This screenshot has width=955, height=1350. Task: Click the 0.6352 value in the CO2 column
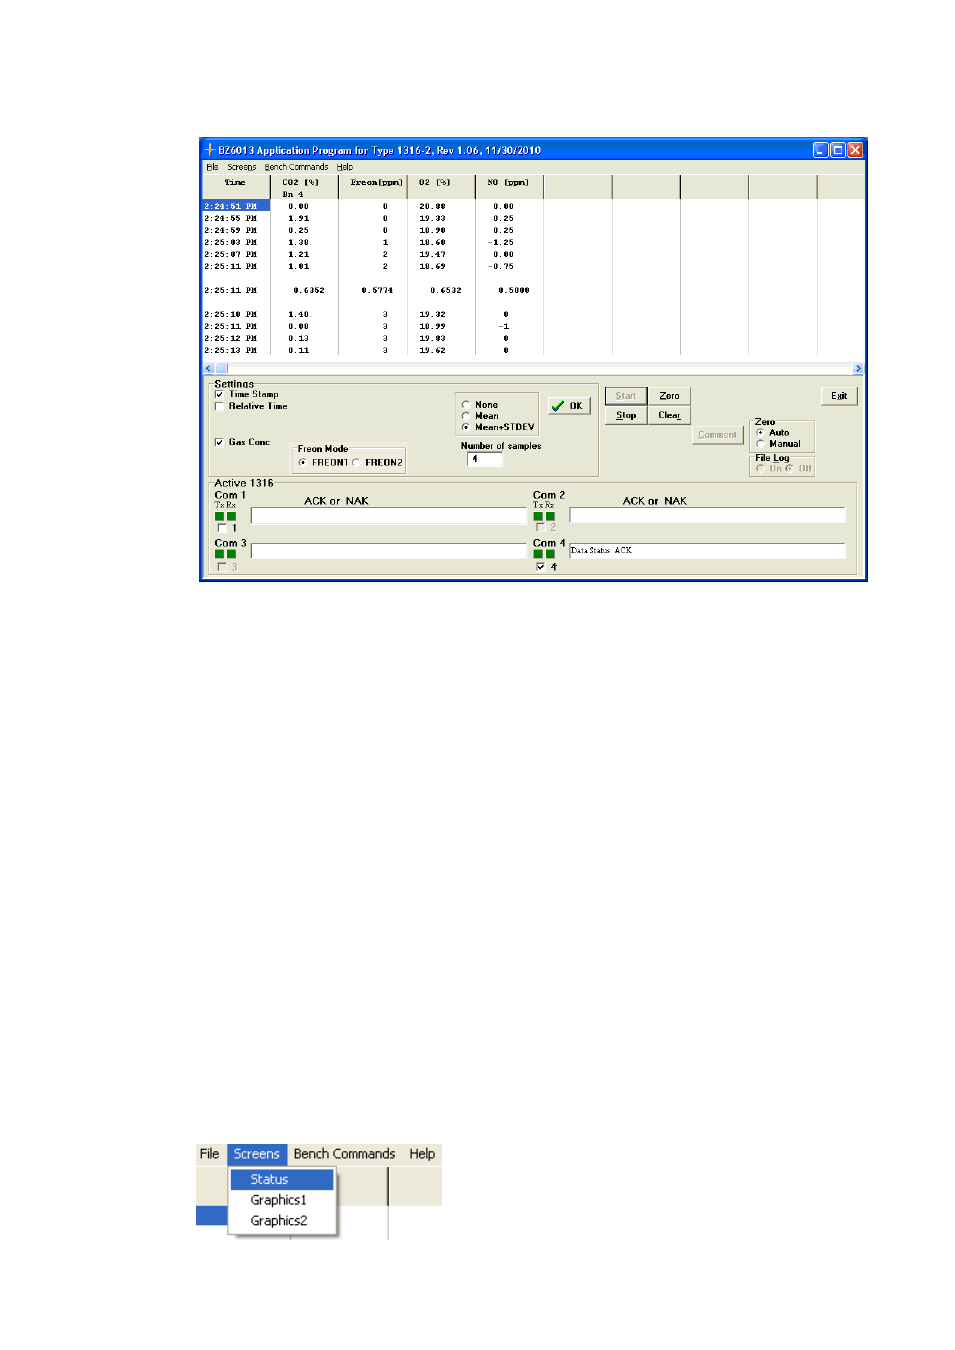309,290
